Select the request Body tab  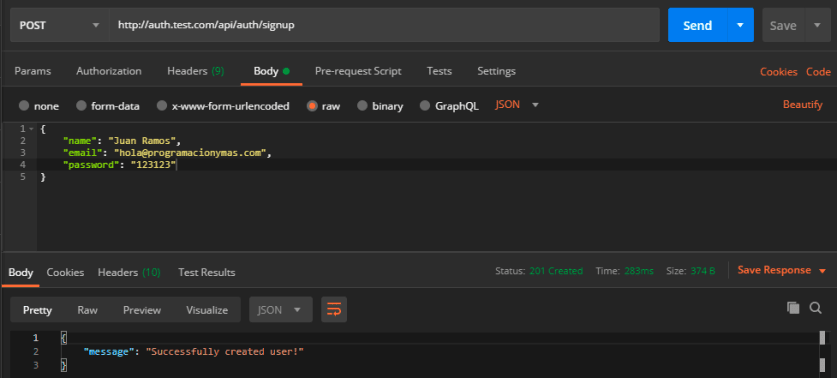coord(271,71)
